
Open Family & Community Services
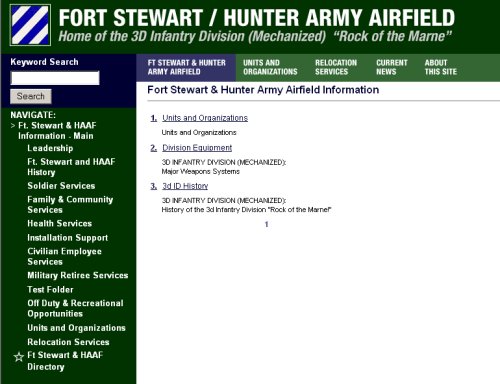click(x=70, y=205)
